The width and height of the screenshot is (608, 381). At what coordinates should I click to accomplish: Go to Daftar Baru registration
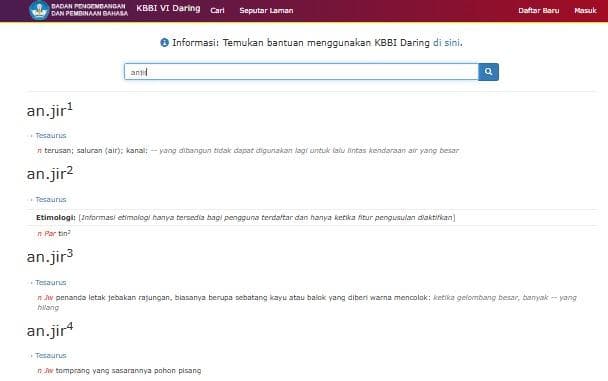539,10
